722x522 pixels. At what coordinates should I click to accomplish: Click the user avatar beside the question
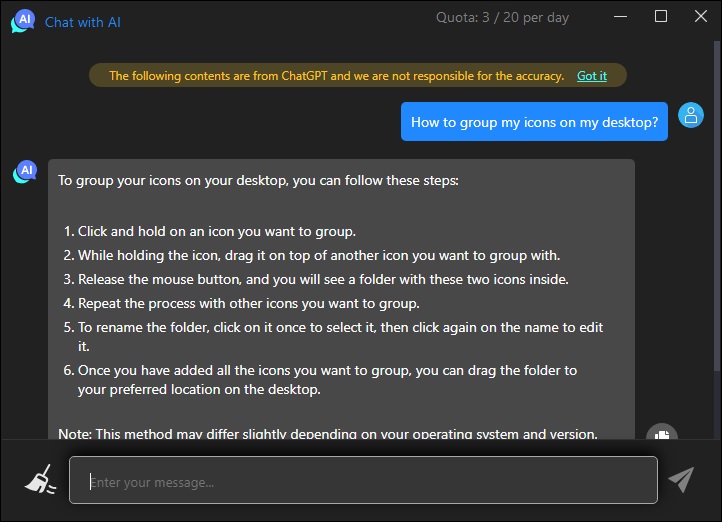691,115
